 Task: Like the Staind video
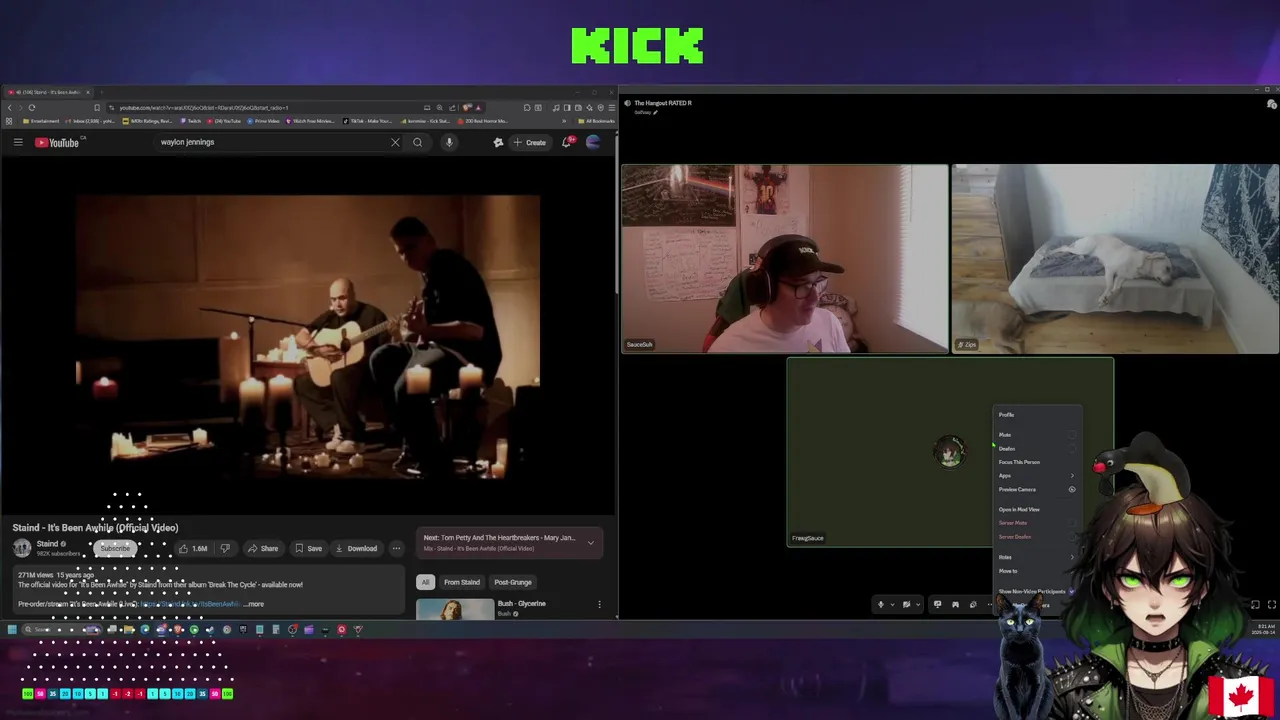194,548
